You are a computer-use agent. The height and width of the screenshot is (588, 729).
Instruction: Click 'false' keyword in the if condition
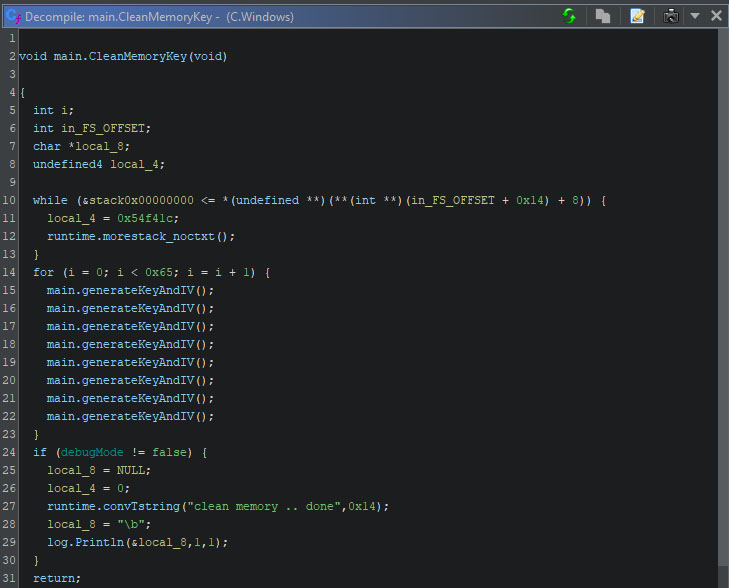(169, 452)
